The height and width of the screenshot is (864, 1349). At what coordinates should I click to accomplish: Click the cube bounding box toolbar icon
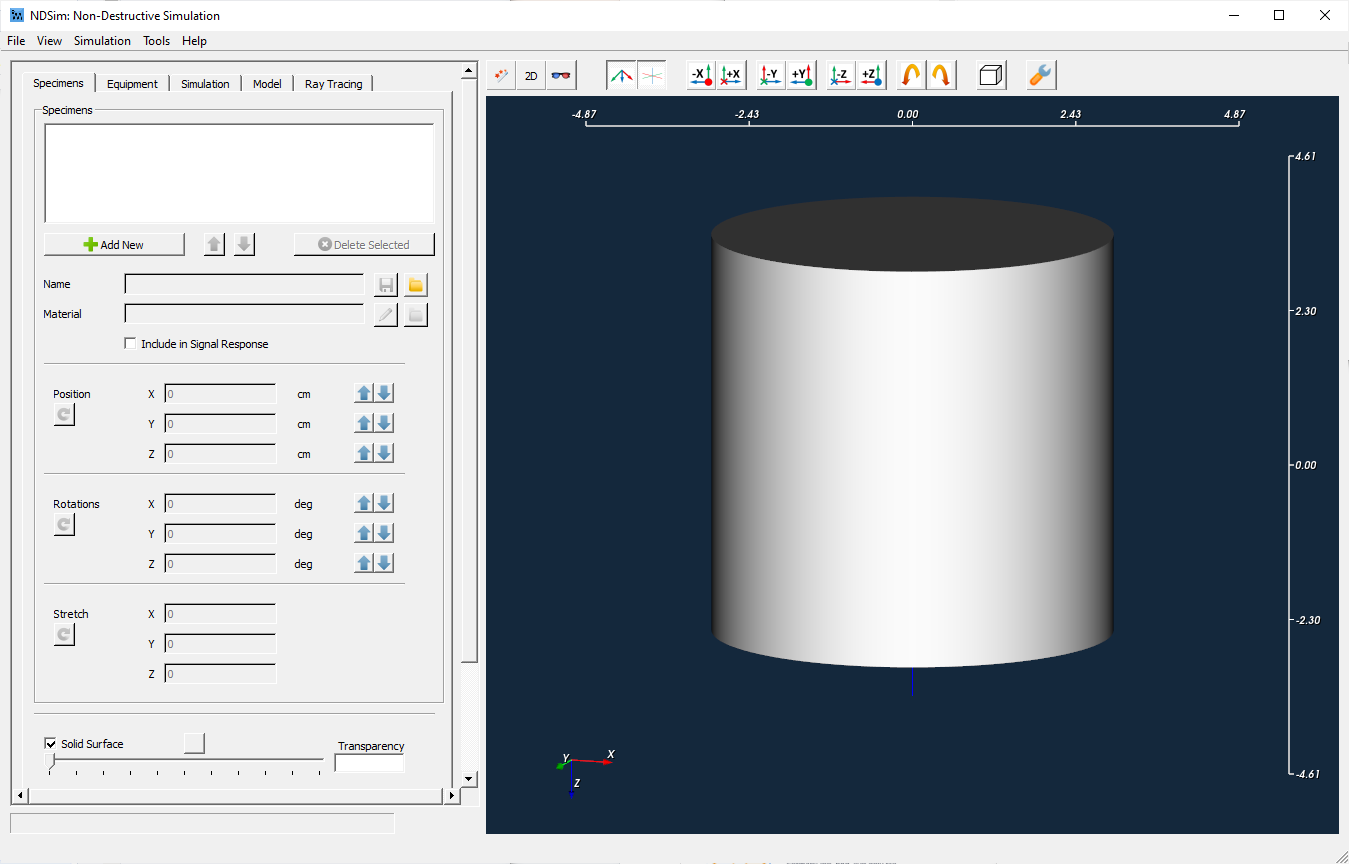point(990,75)
